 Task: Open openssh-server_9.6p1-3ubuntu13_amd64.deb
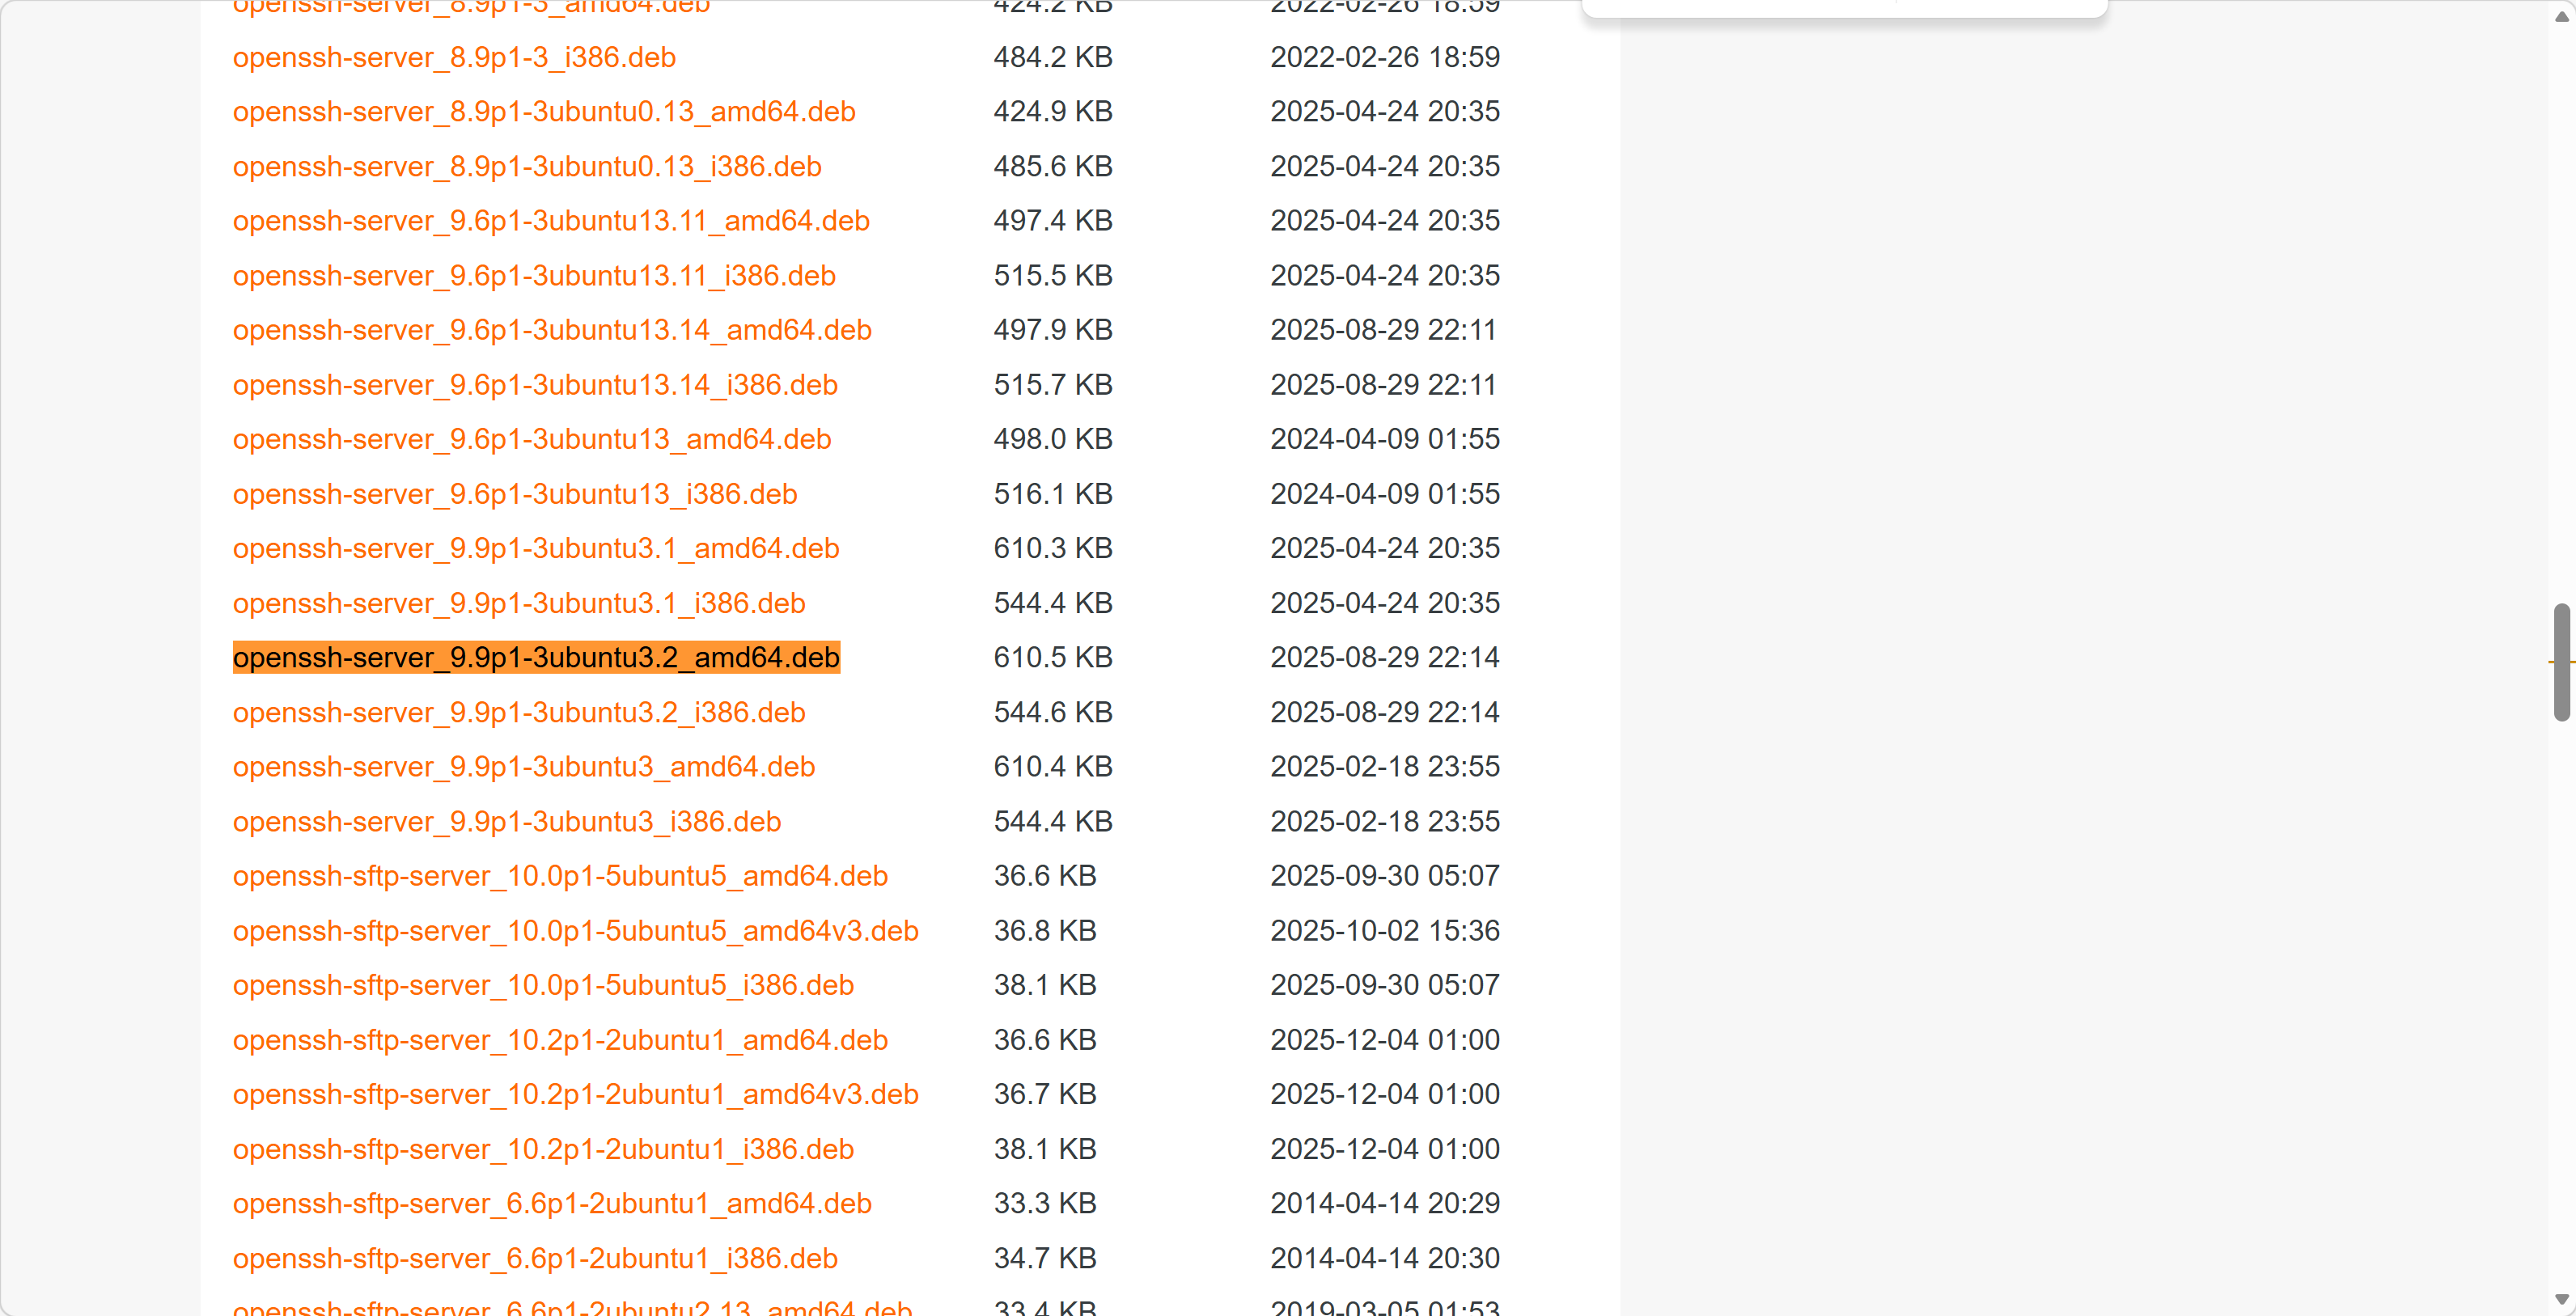[x=532, y=439]
